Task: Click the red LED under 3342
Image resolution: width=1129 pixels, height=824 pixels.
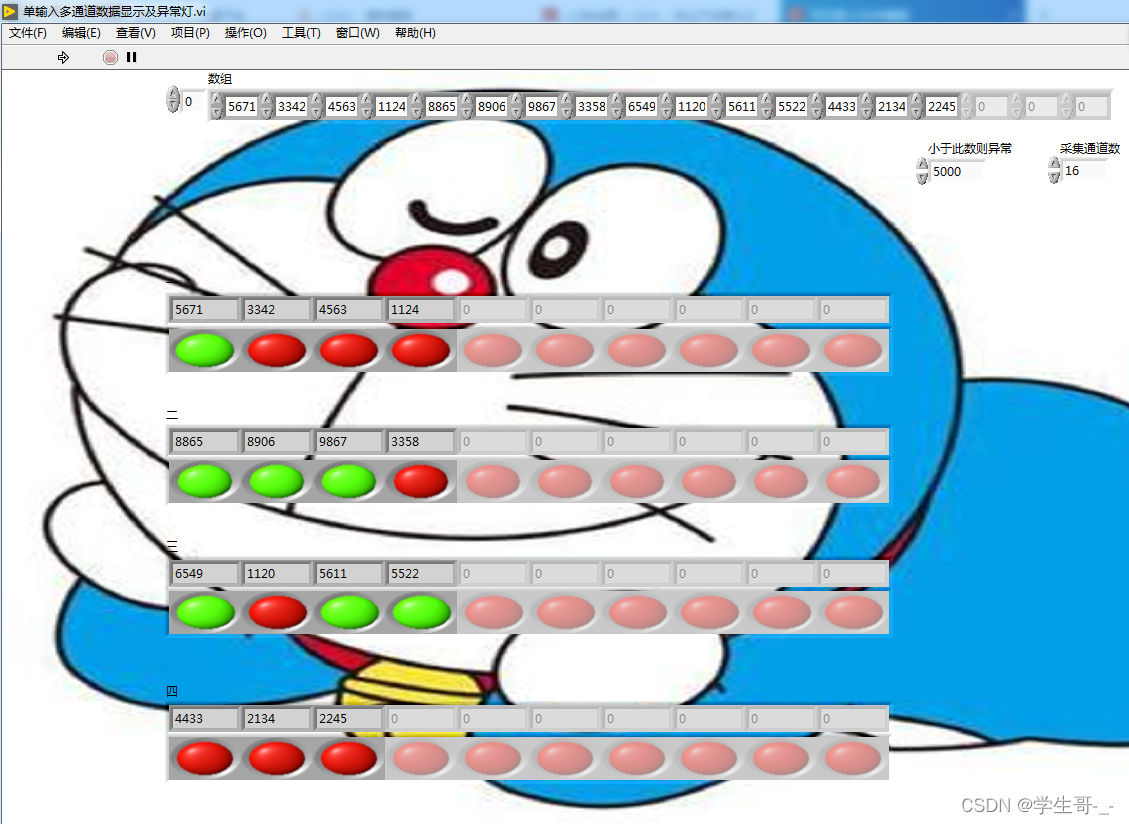Action: pos(276,350)
